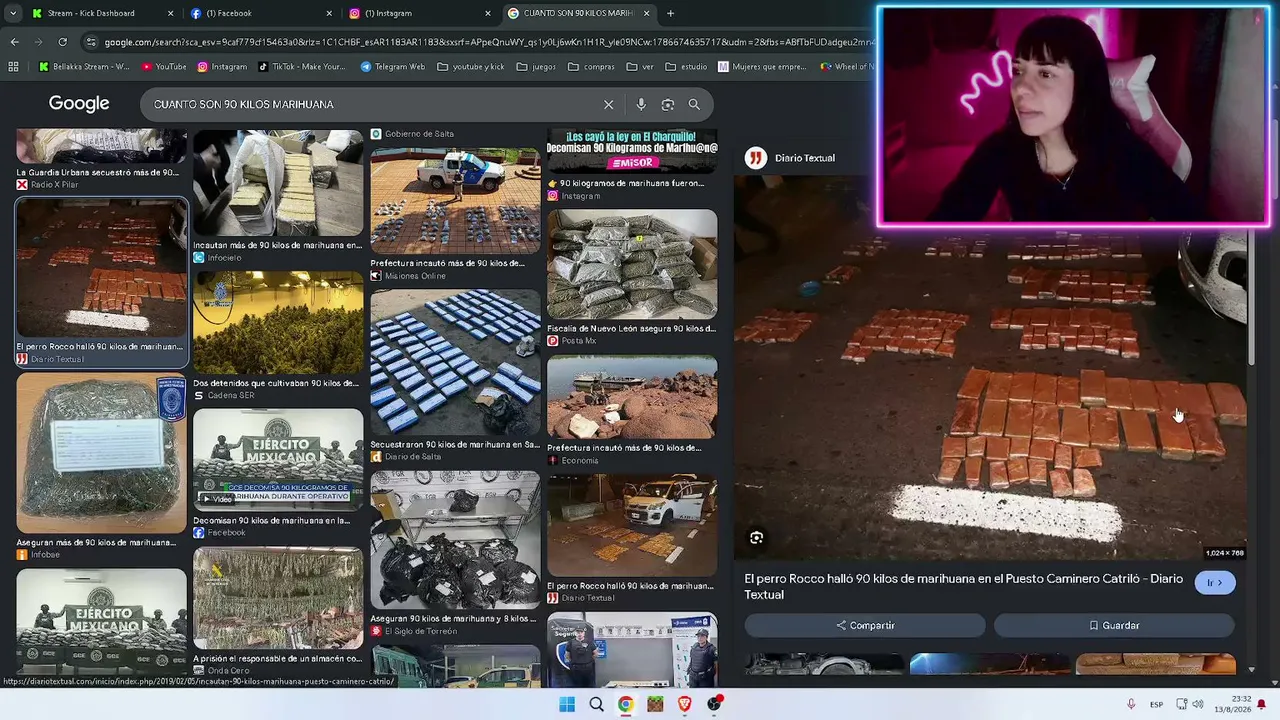Open the Bellakka Stream bookmark
Image resolution: width=1280 pixels, height=720 pixels.
(x=84, y=67)
